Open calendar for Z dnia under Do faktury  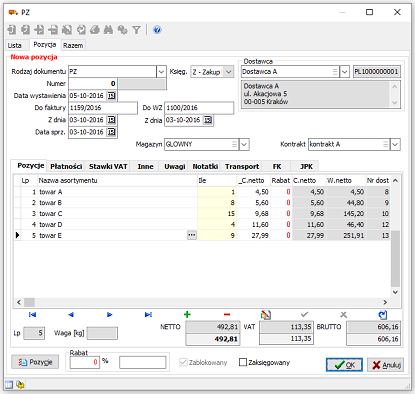pos(111,120)
